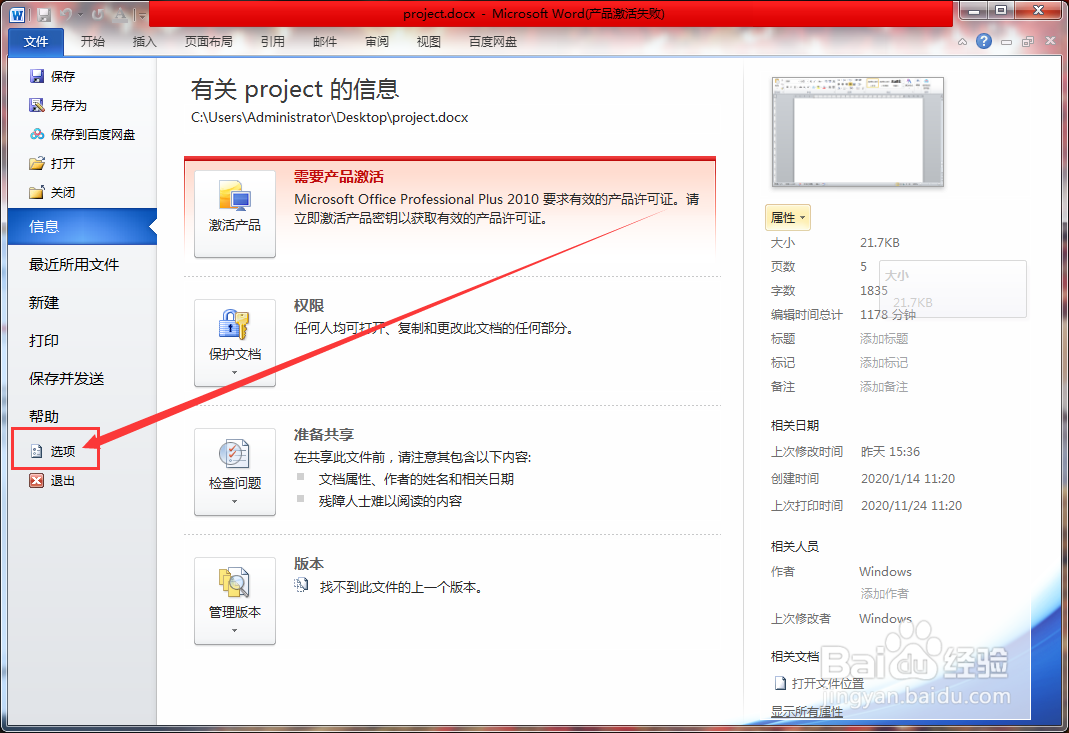The image size is (1069, 733).
Task: Click the quick access Redo icon
Action: (98, 14)
